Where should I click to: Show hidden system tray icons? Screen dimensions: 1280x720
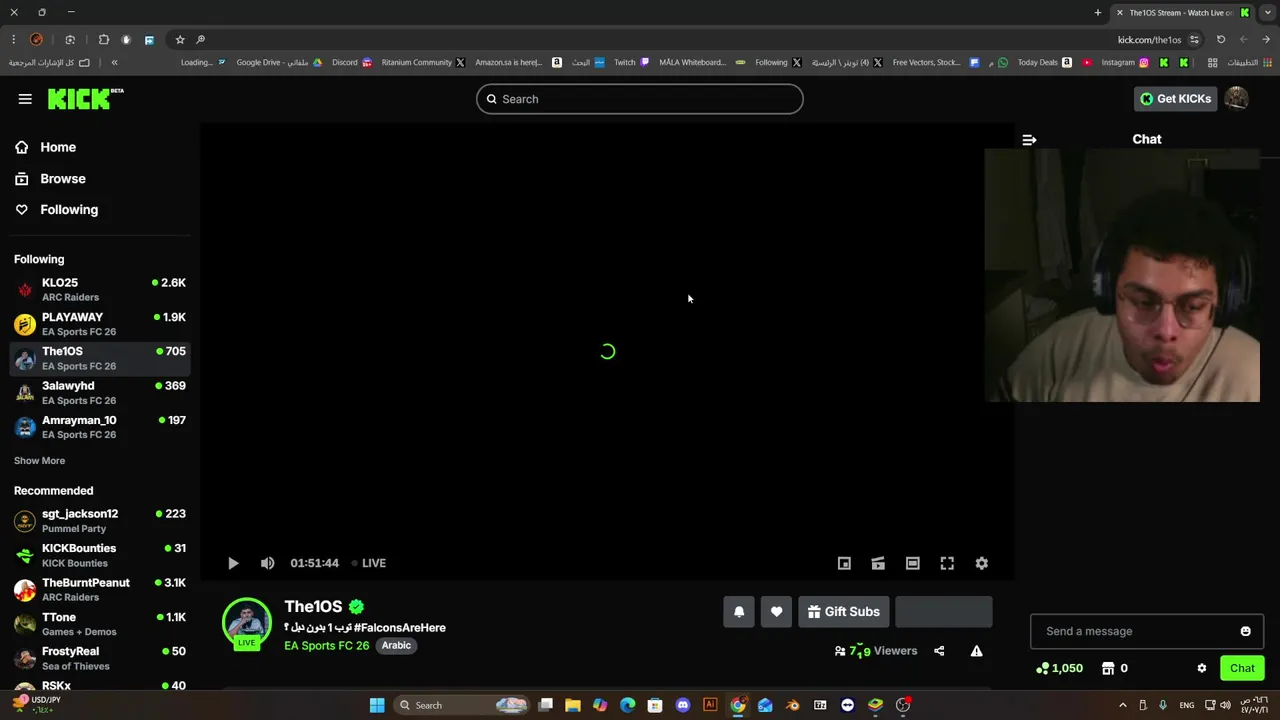(x=1122, y=705)
